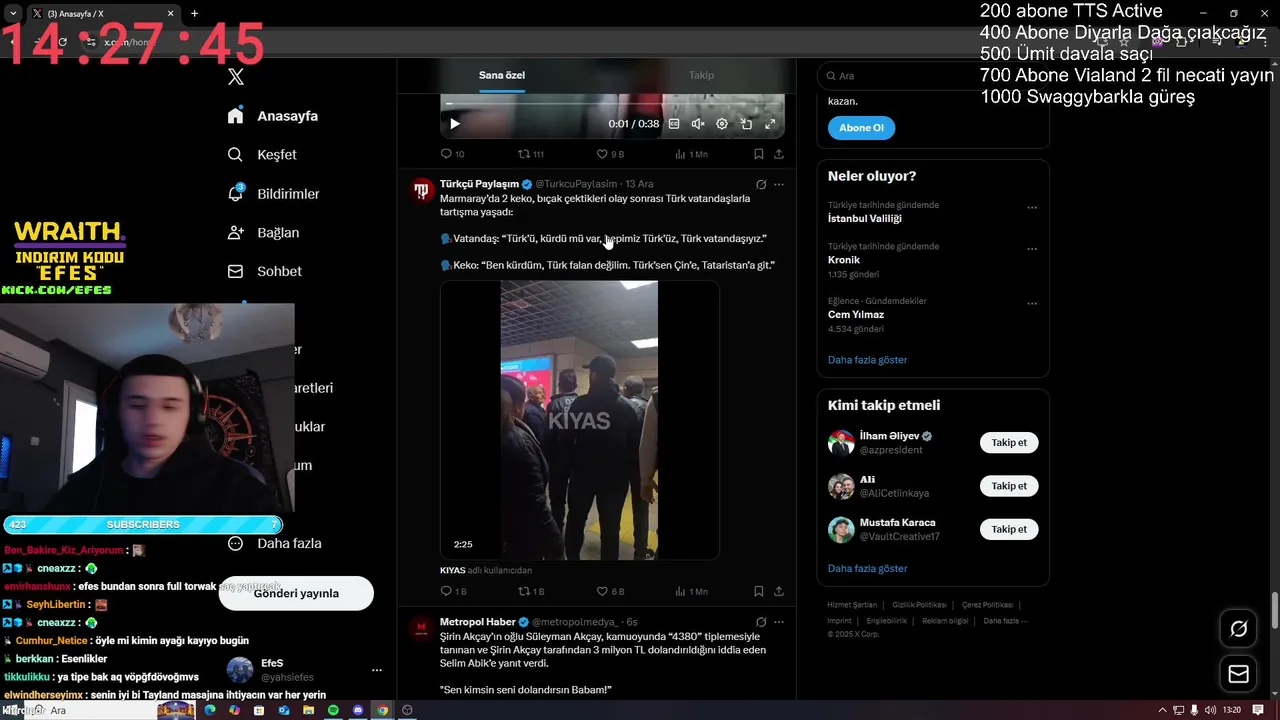This screenshot has height=720, width=1280.
Task: Reply to the top post with 10 replies
Action: click(x=453, y=154)
